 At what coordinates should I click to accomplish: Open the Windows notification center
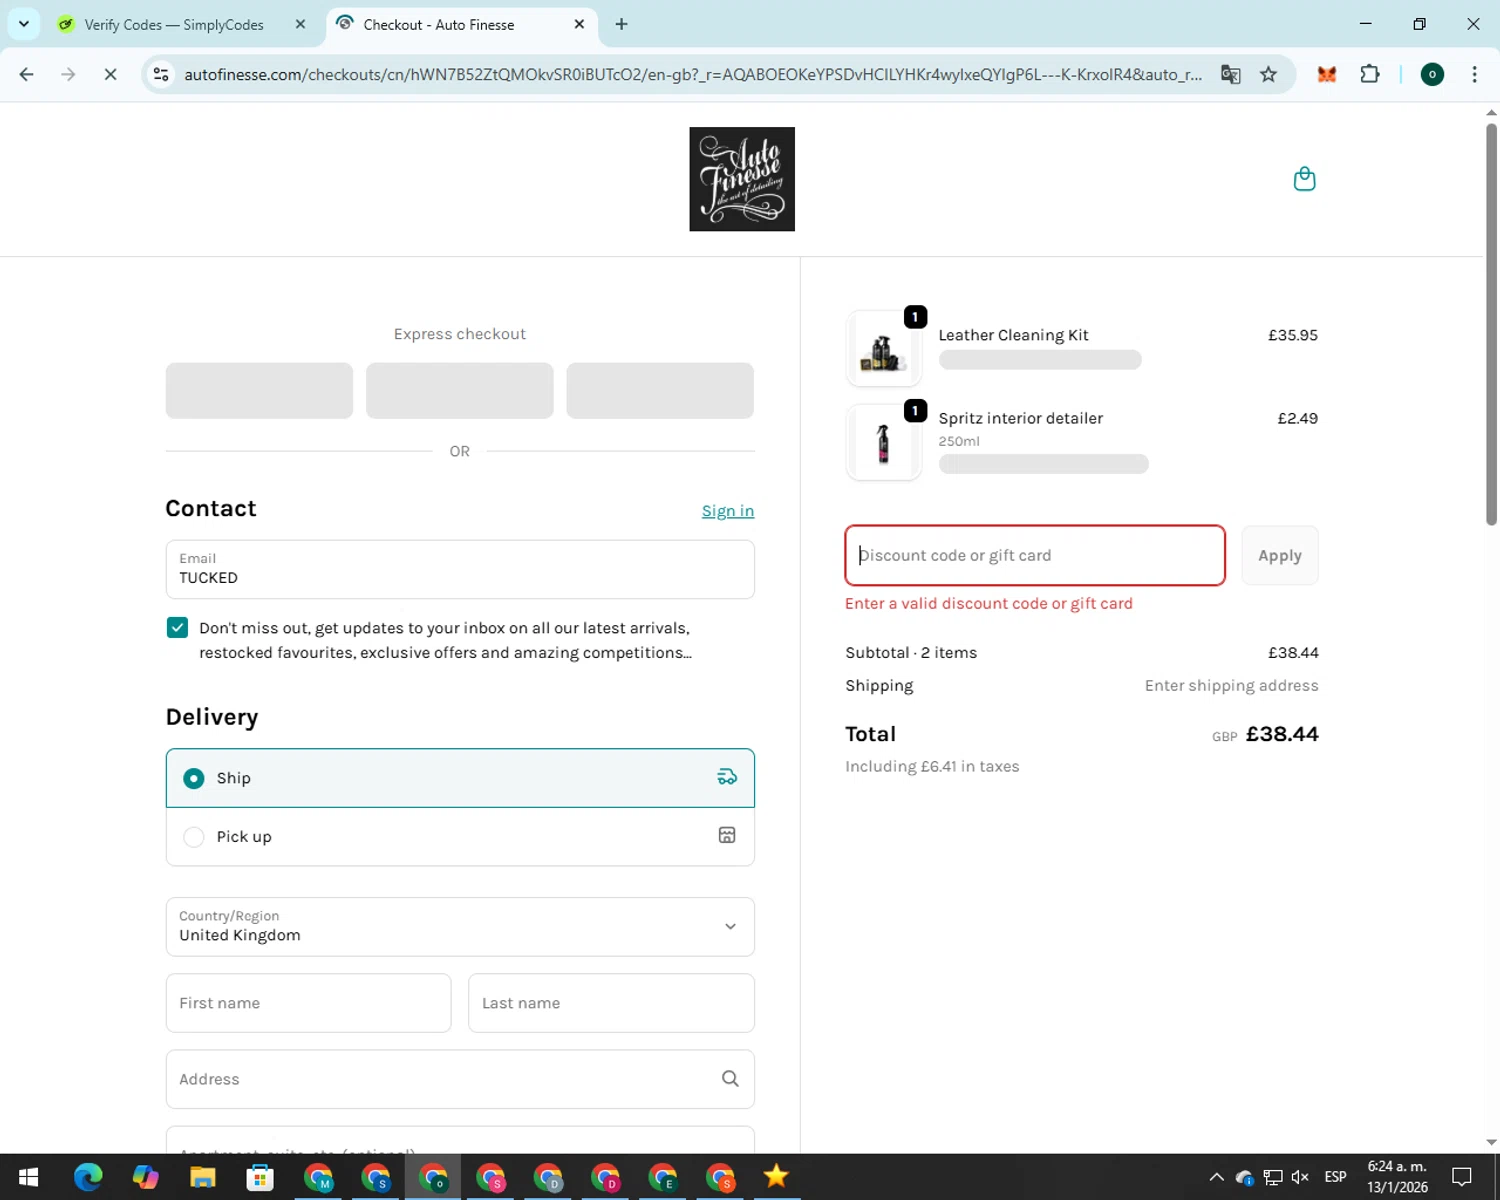(x=1462, y=1177)
